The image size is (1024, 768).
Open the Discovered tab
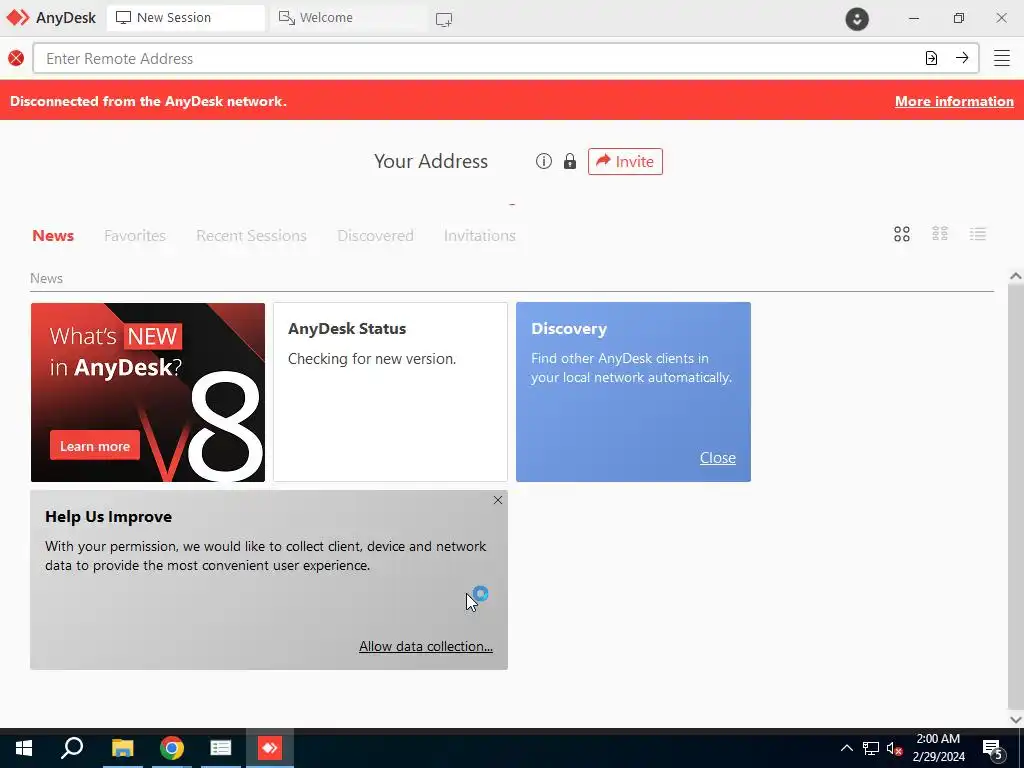click(x=376, y=235)
